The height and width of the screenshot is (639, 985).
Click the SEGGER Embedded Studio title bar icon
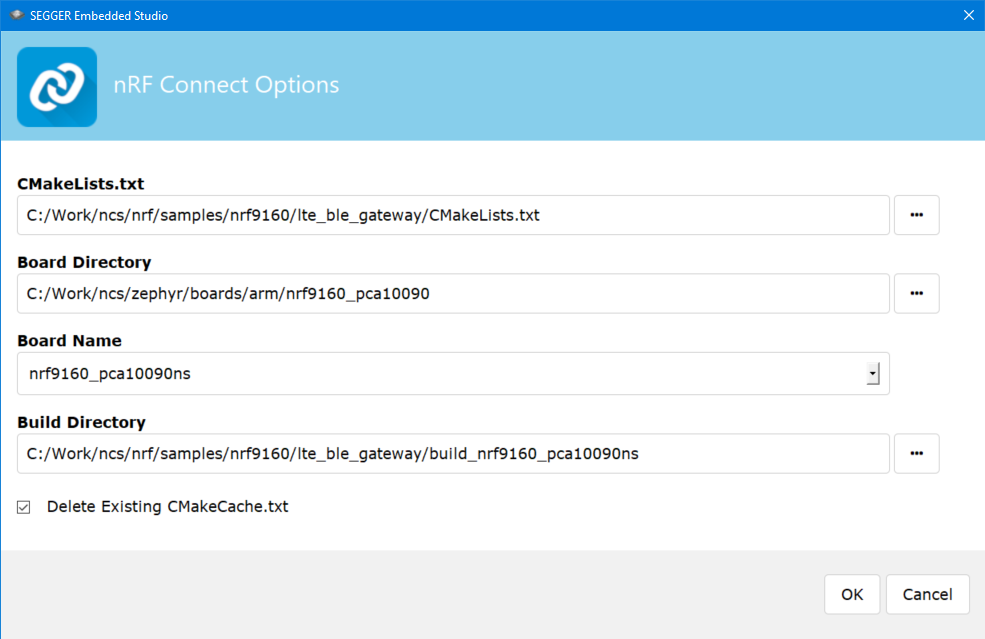pos(17,15)
